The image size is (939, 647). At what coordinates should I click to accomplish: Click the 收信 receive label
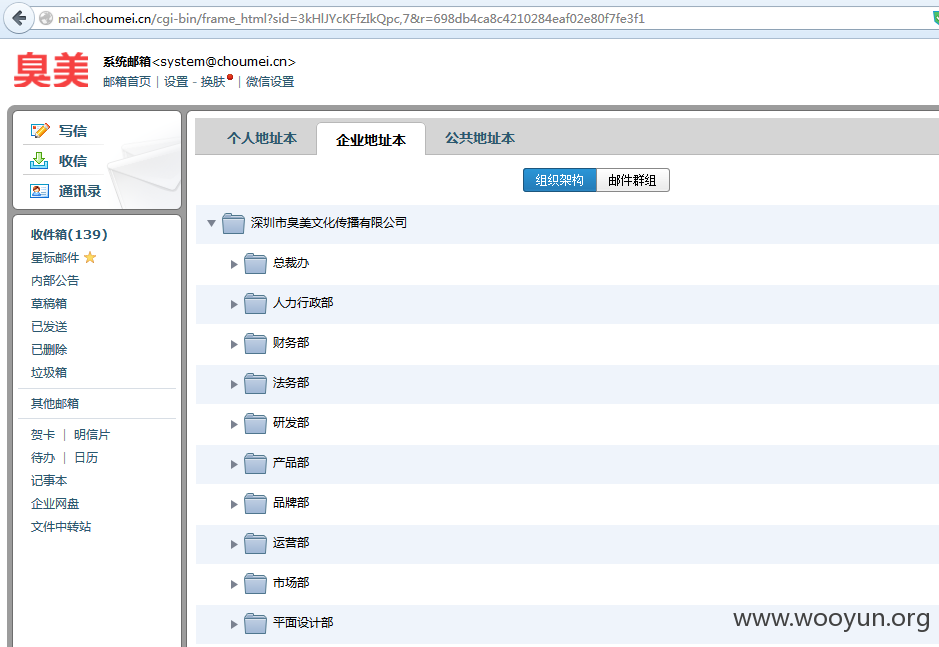73,161
